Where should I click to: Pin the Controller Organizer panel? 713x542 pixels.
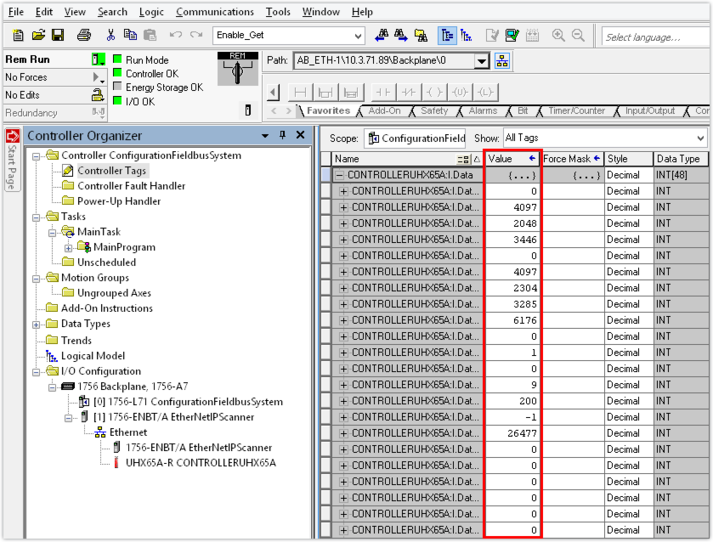[283, 136]
